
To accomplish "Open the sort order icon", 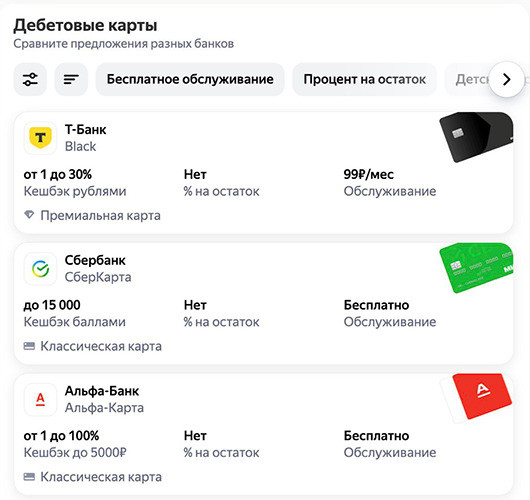I will point(71,79).
